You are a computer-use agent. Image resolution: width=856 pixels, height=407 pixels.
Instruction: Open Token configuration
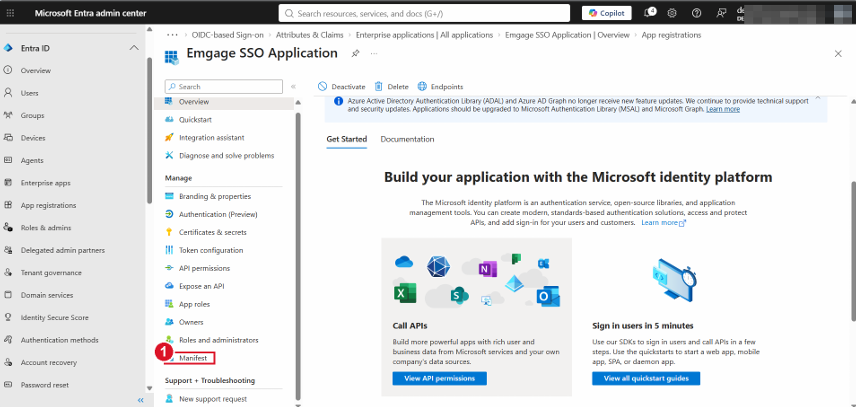point(211,250)
